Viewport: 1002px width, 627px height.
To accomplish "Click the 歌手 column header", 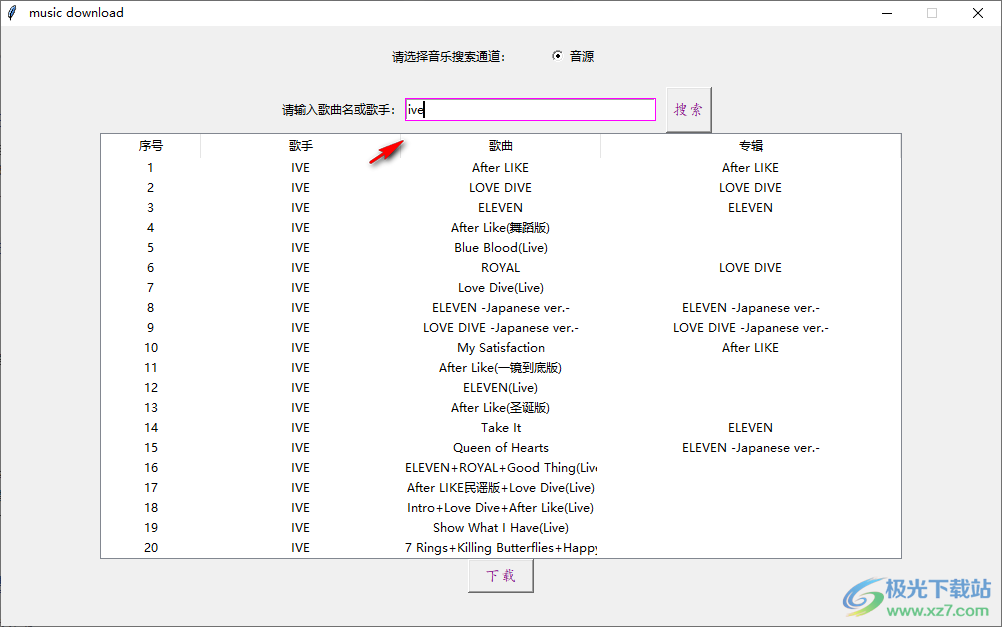I will click(300, 146).
